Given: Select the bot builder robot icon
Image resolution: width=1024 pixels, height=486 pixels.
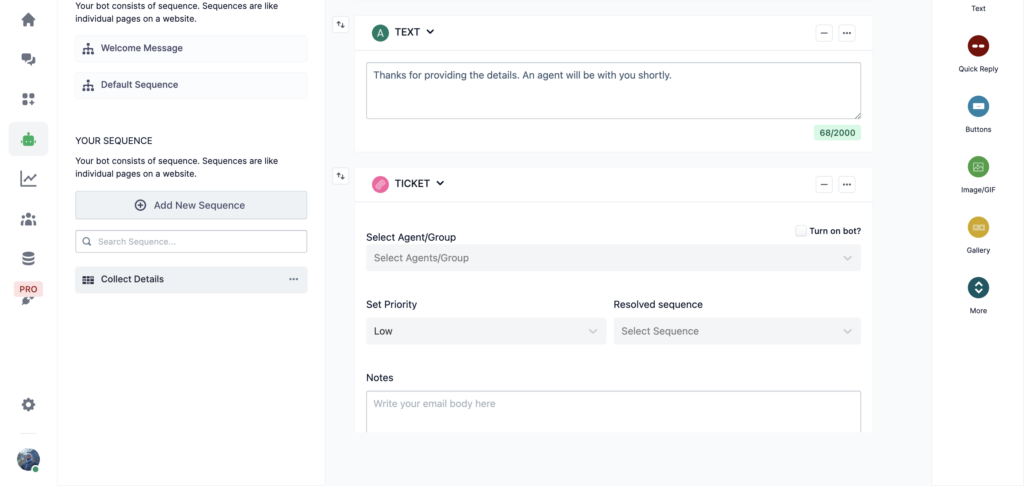Looking at the screenshot, I should pyautogui.click(x=28, y=139).
